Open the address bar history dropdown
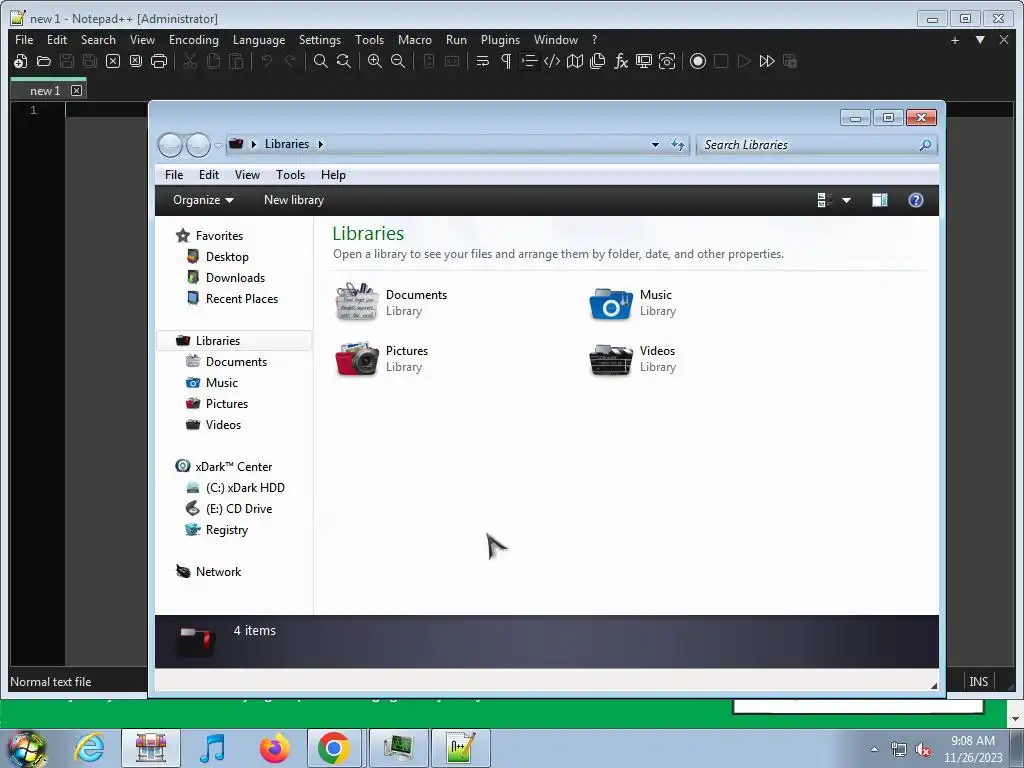Screen dimensions: 1024x768 [x=655, y=145]
